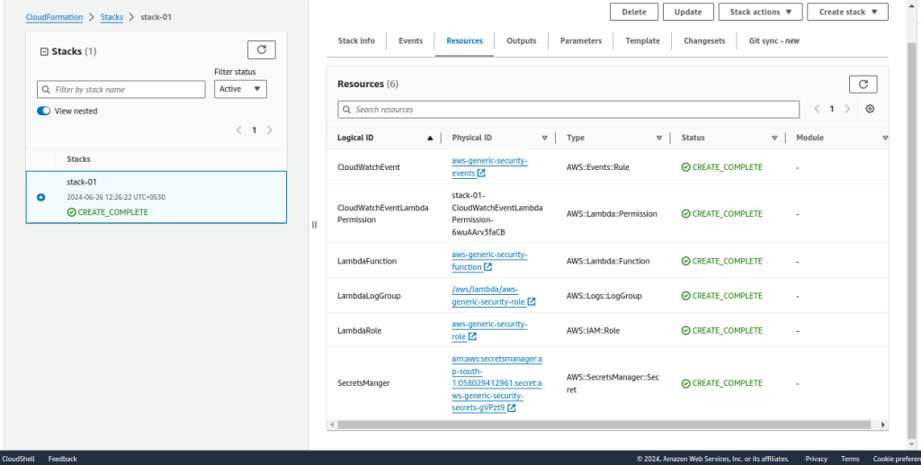Open external link icon for aws-generic-security-events
Screen dimensions: 921x465
coord(481,173)
